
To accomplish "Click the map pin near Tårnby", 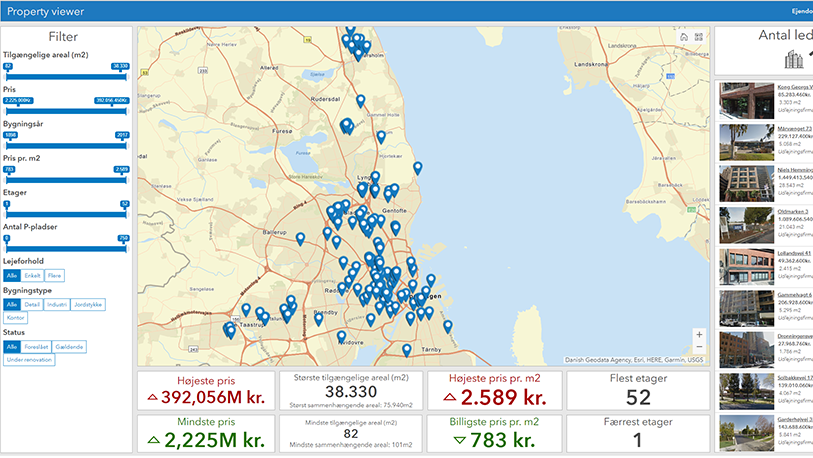I will [406, 350].
